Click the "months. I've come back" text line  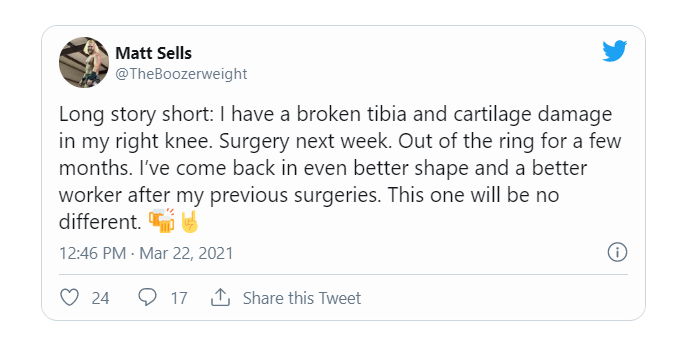[x=323, y=168]
